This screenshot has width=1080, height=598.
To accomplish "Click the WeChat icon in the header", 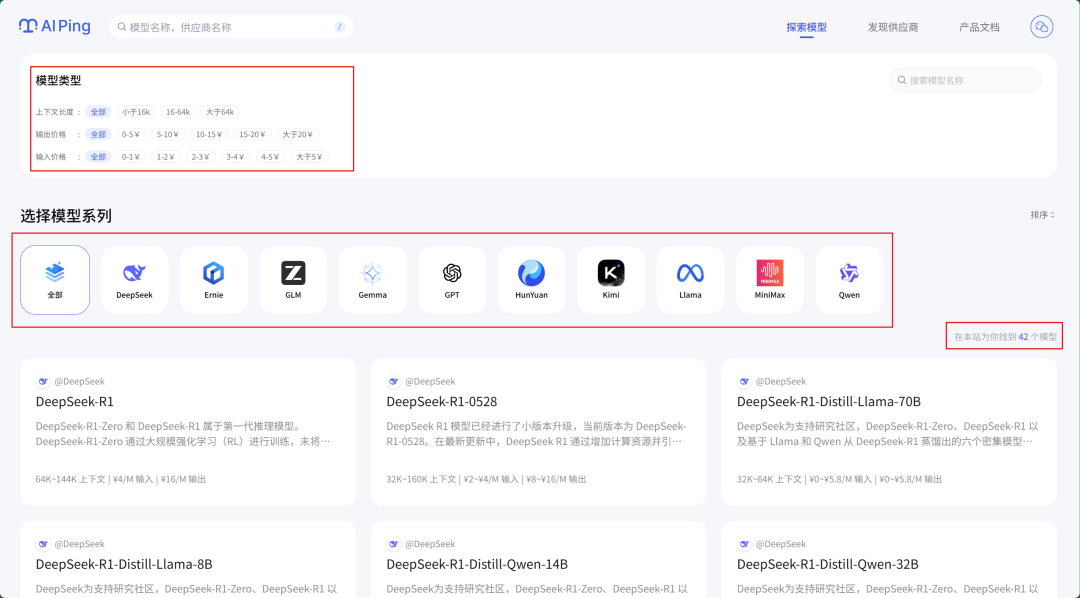I will 1041,27.
